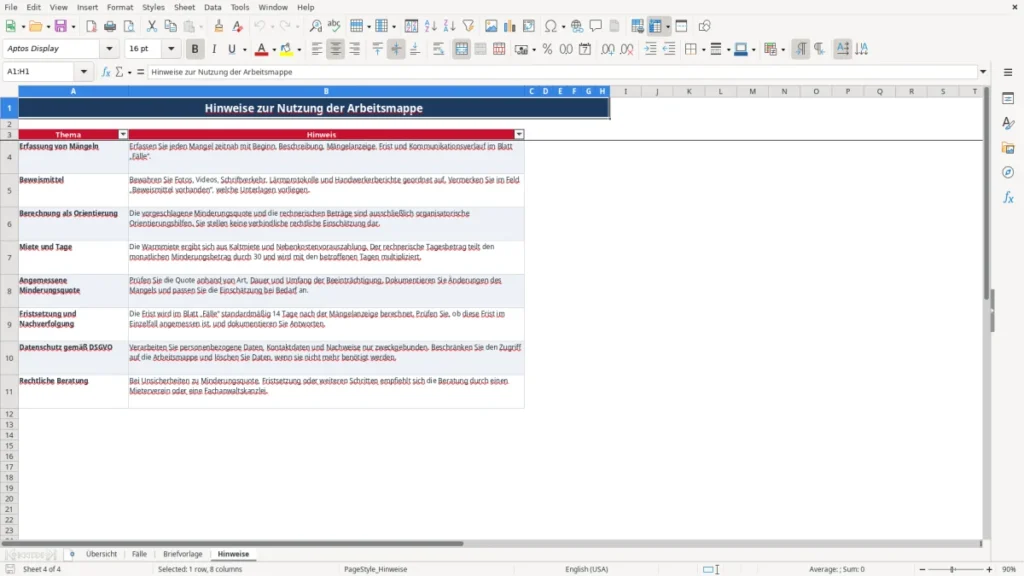Insert a hyperlink
Screen dimensions: 1024x576
tap(577, 26)
